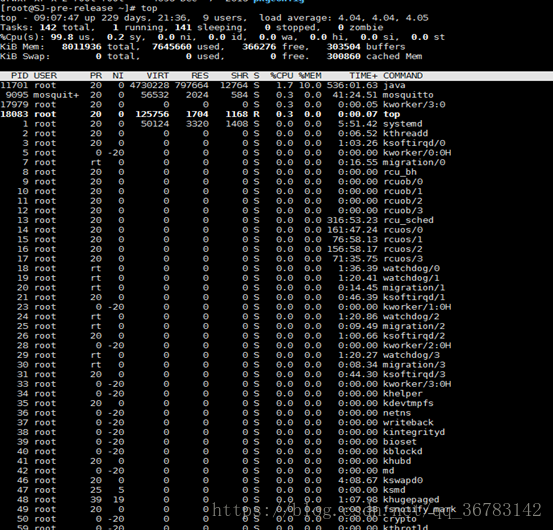Select the migration/1 process name

pos(414,288)
